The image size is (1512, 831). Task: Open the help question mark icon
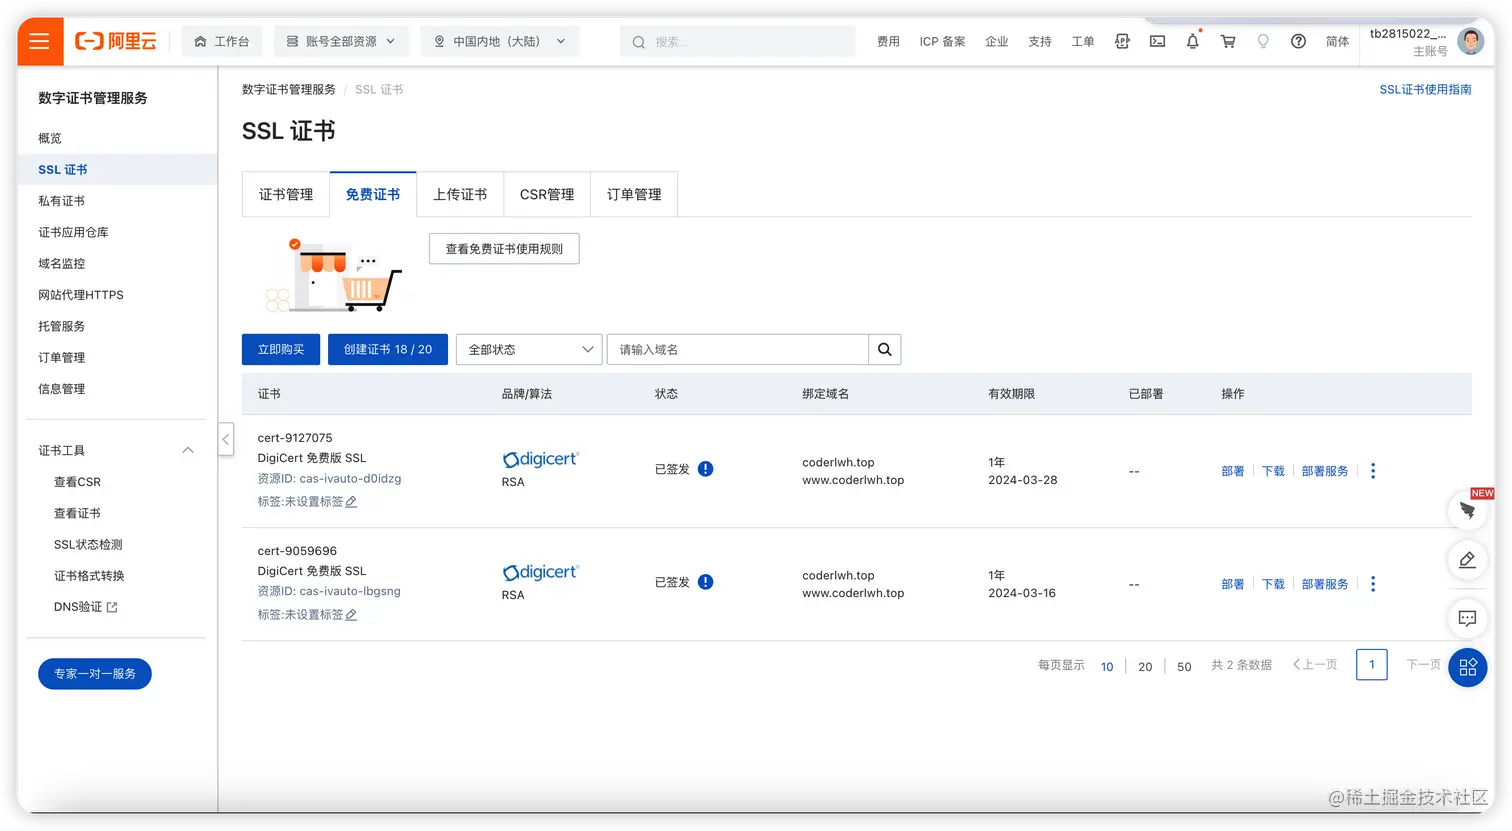click(x=1298, y=41)
